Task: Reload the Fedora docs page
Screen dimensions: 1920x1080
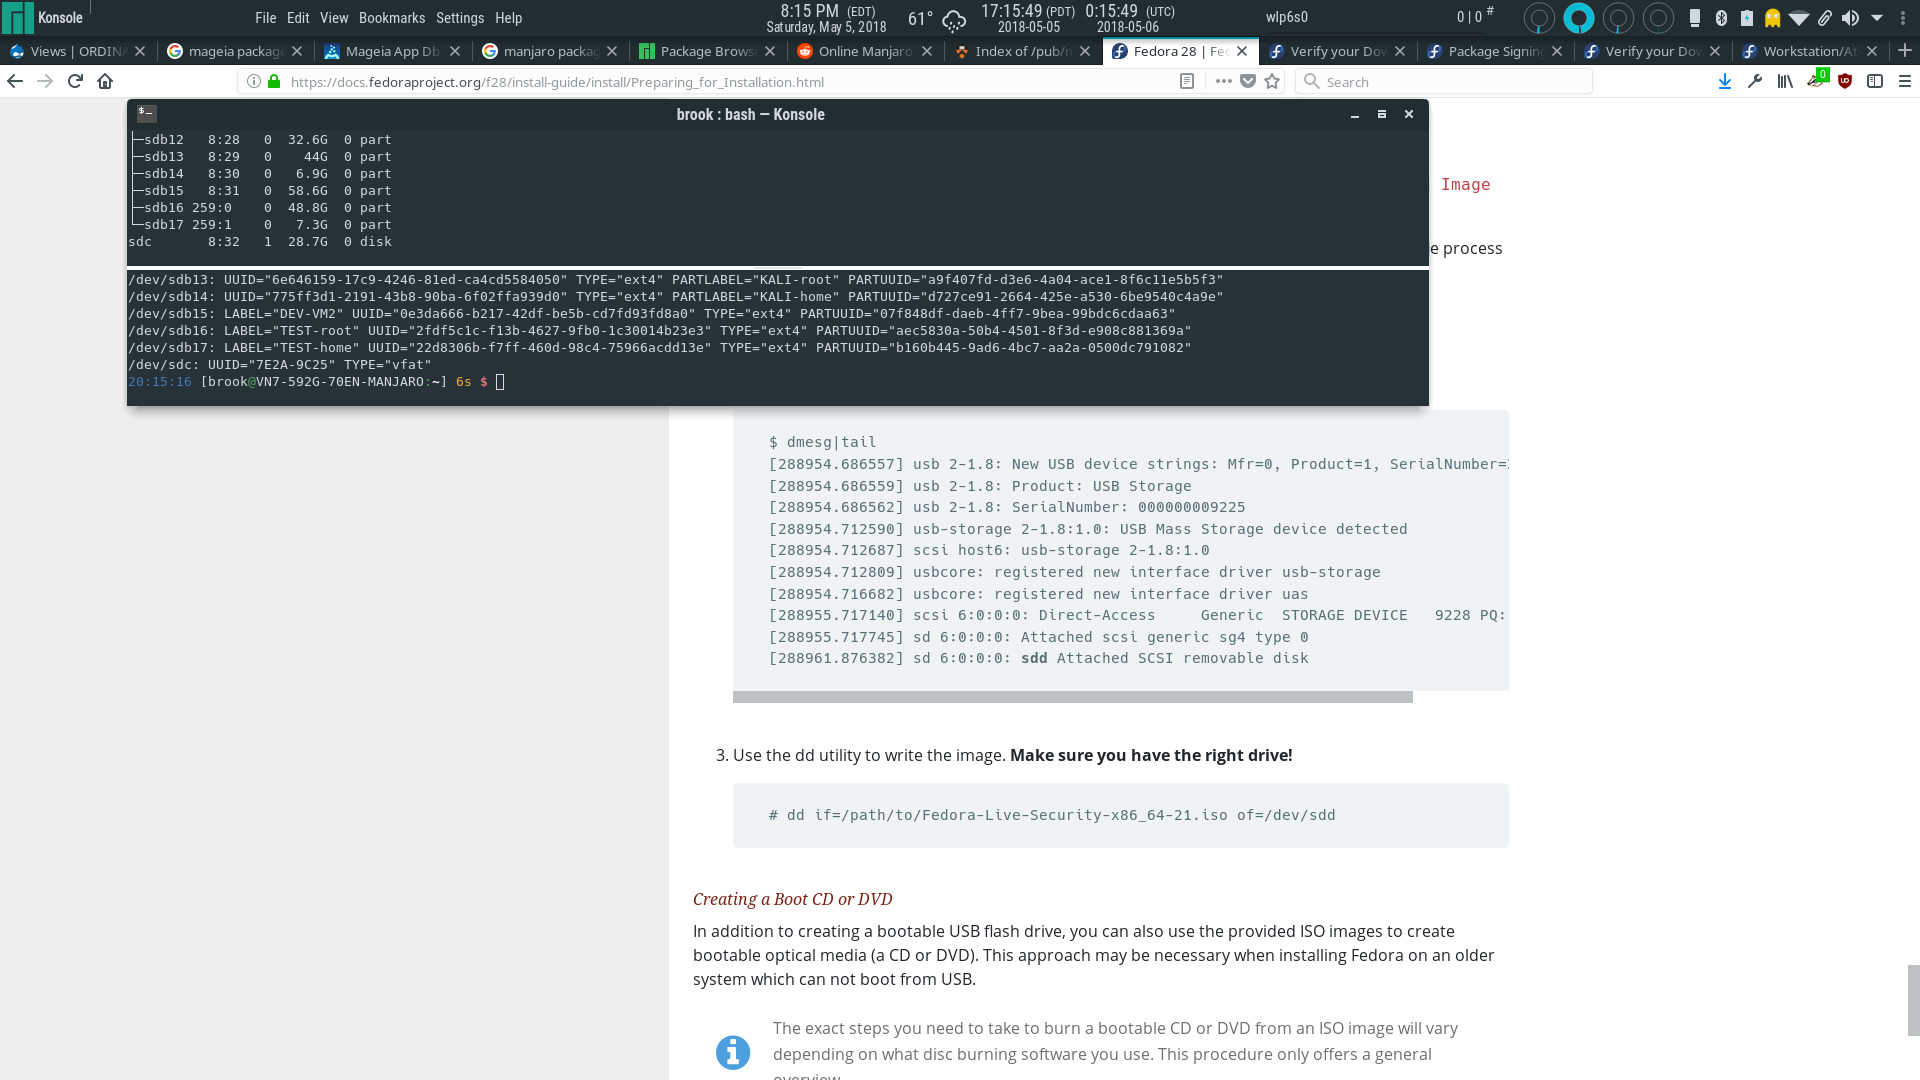Action: coord(75,81)
